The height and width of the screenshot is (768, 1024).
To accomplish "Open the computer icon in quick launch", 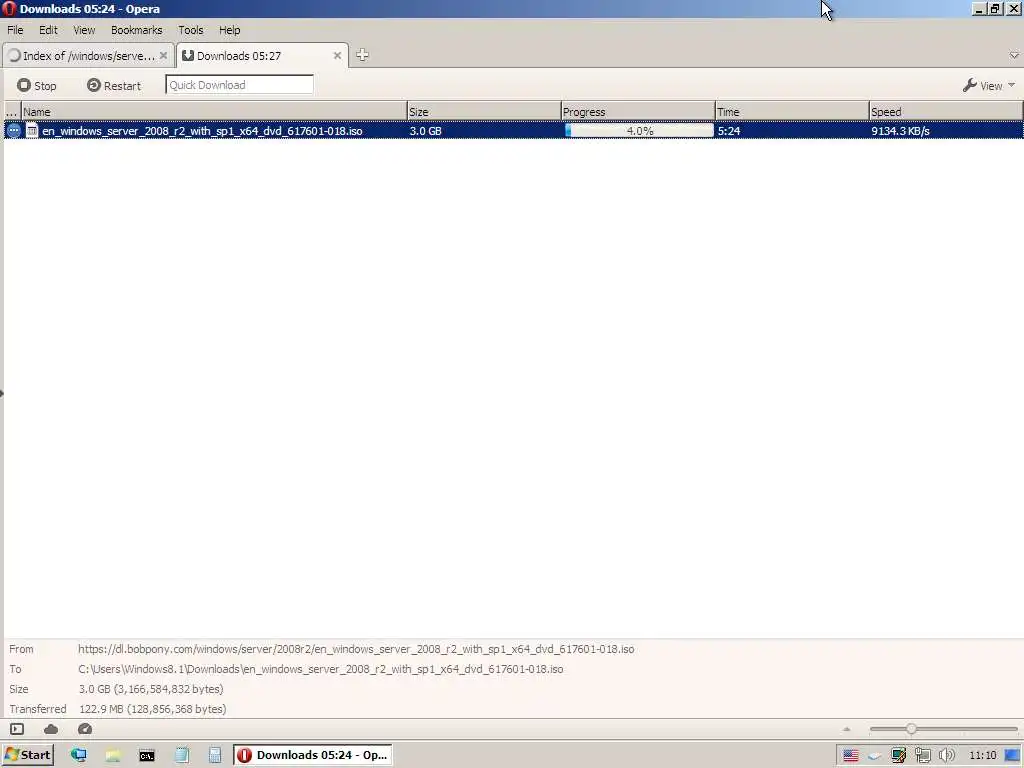I will click(78, 756).
